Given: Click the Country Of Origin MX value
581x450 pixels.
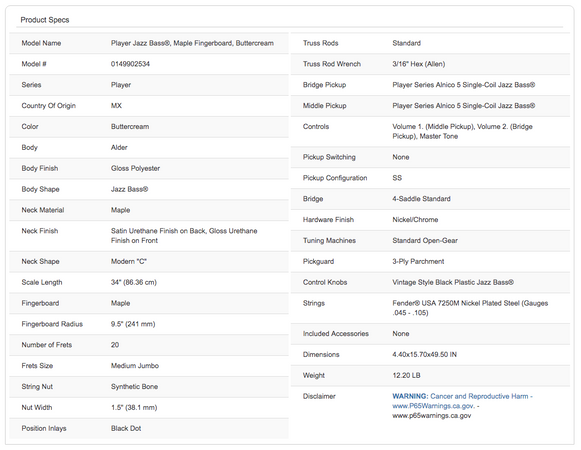Looking at the screenshot, I should 116,106.
